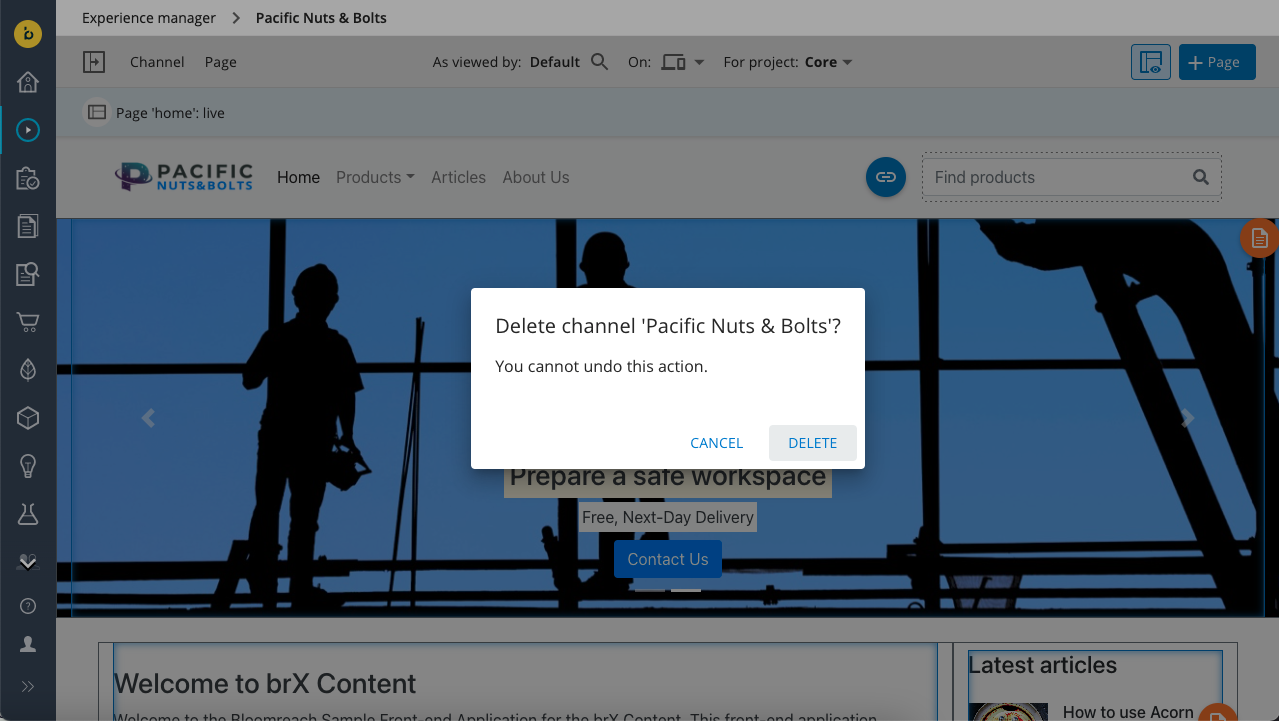Open the leaf icon in the sidebar
1279x721 pixels.
point(28,370)
